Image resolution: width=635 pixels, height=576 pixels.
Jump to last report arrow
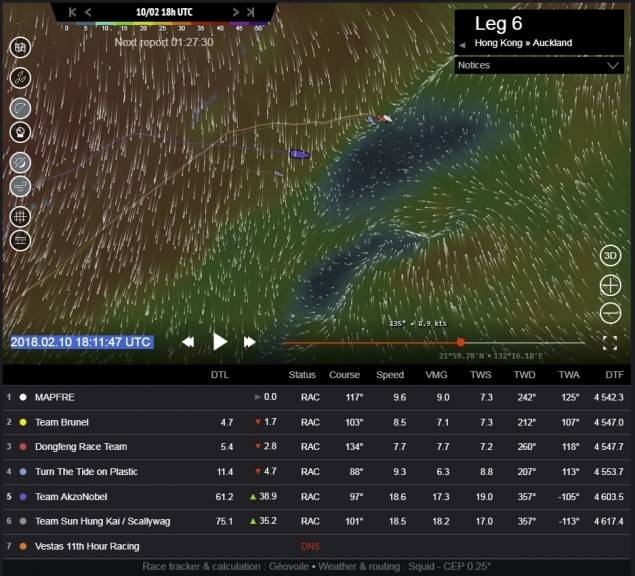[x=251, y=12]
